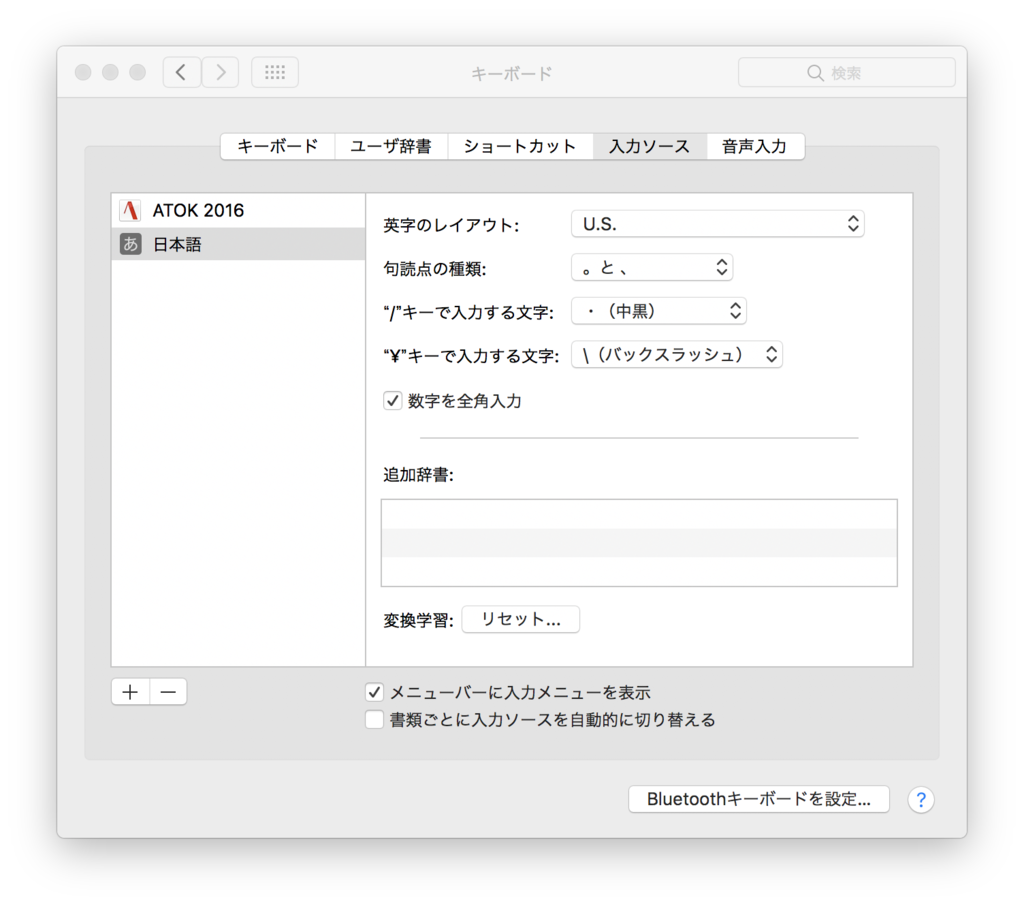The image size is (1024, 906).
Task: Click the forward navigation arrow
Action: click(x=219, y=72)
